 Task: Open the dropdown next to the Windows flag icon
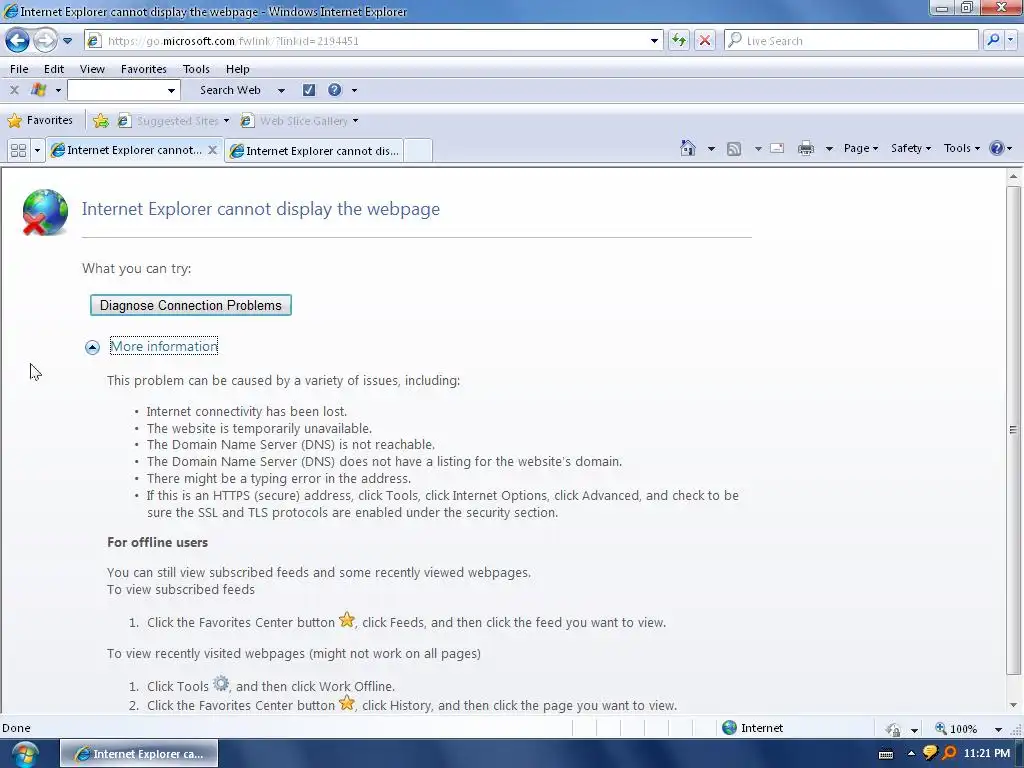pyautogui.click(x=58, y=90)
